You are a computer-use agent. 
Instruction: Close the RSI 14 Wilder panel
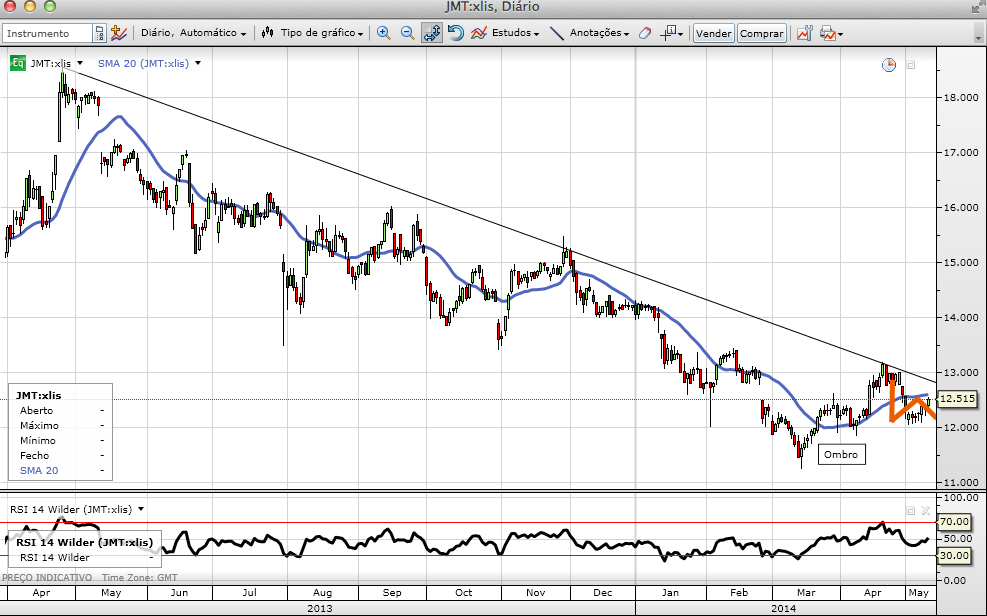tap(925, 511)
